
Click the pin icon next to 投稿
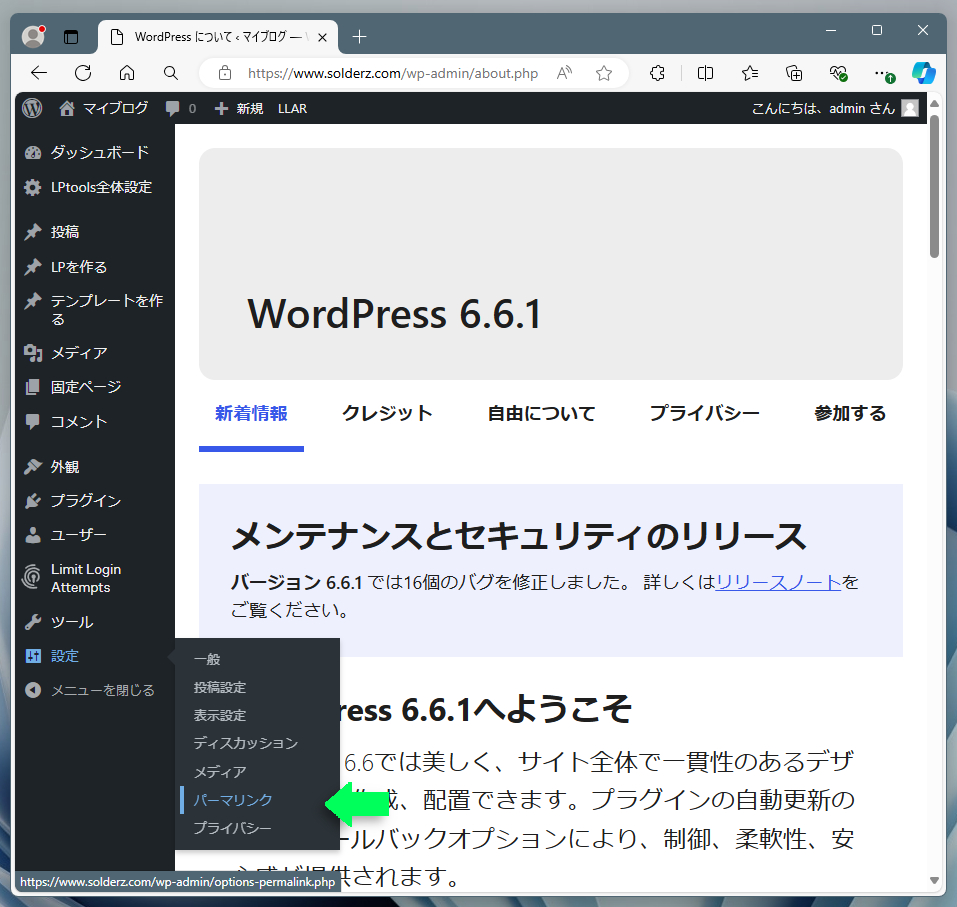32,232
